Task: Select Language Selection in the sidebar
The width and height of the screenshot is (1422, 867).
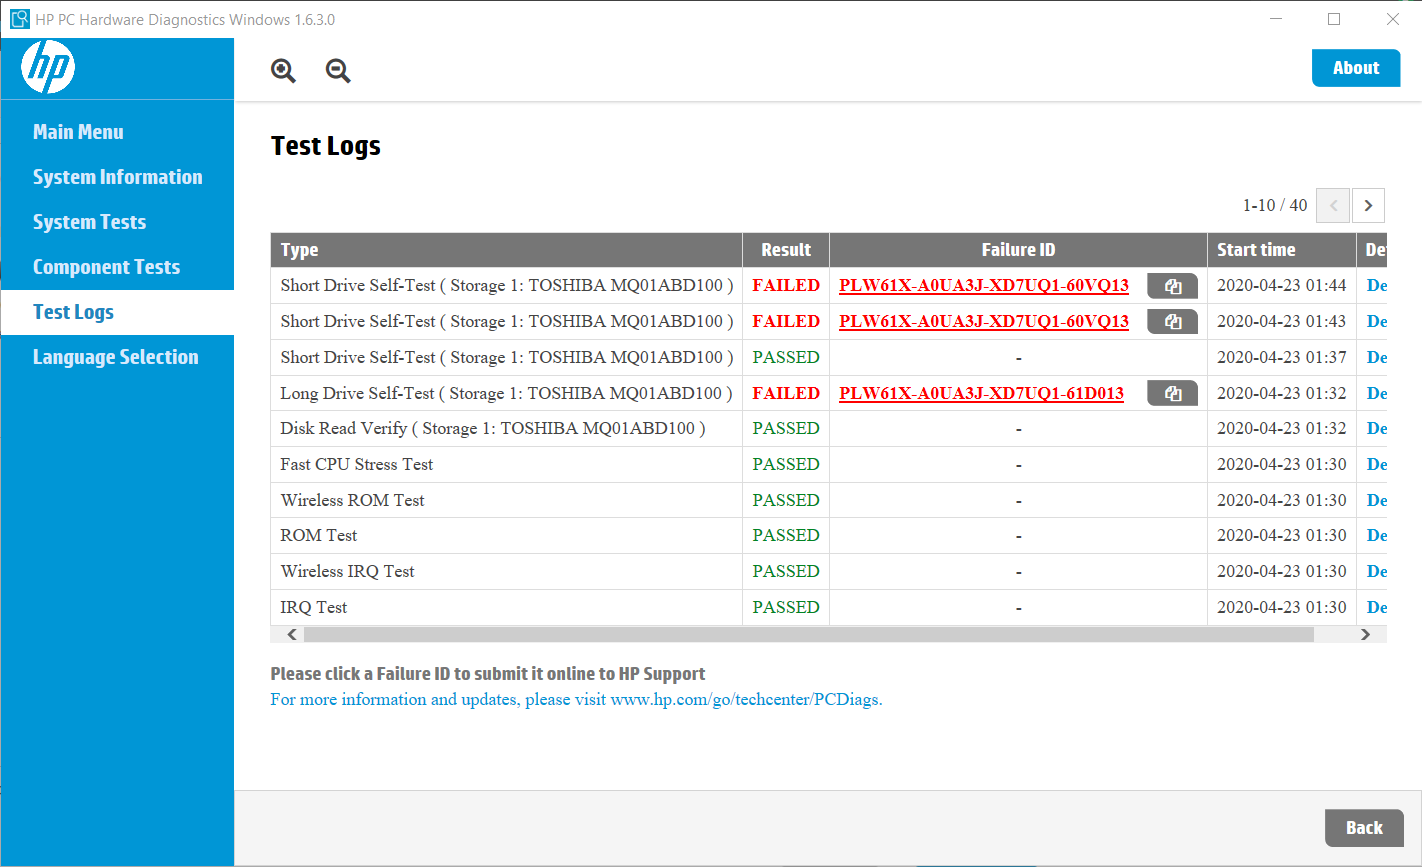Action: click(x=115, y=356)
